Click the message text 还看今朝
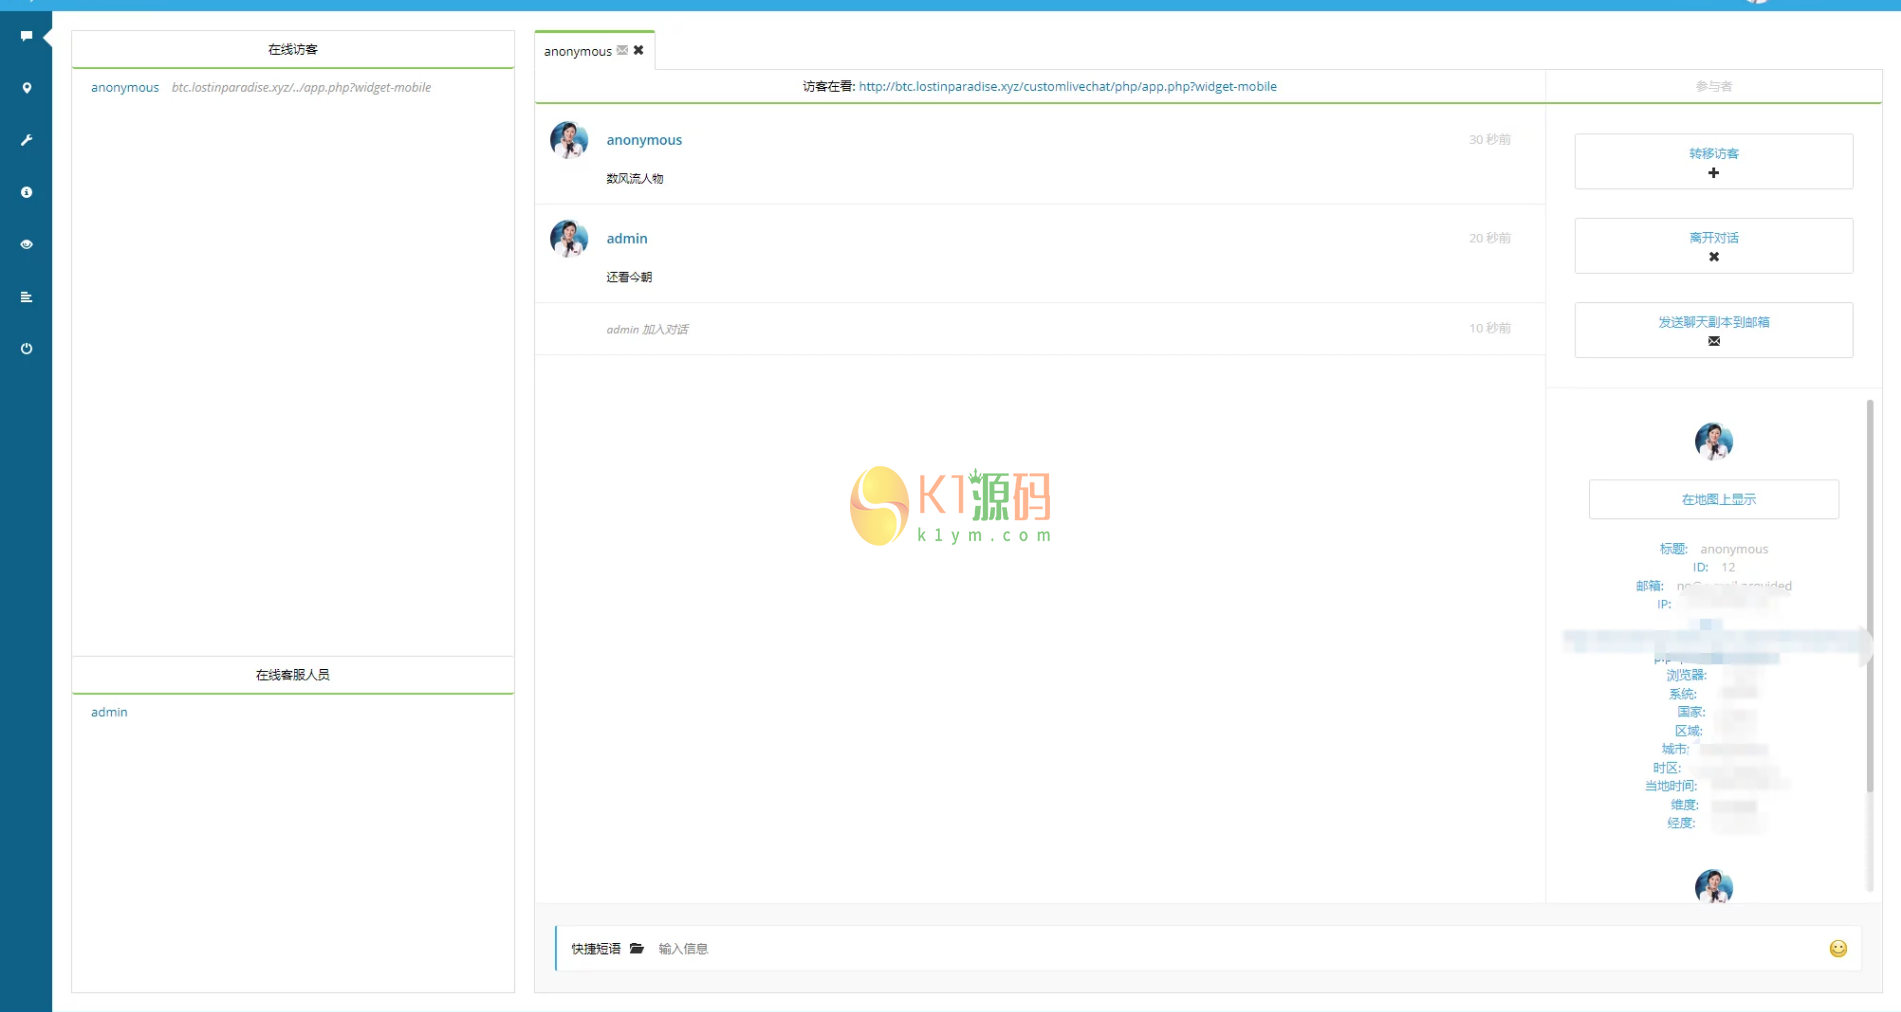1901x1012 pixels. (629, 278)
